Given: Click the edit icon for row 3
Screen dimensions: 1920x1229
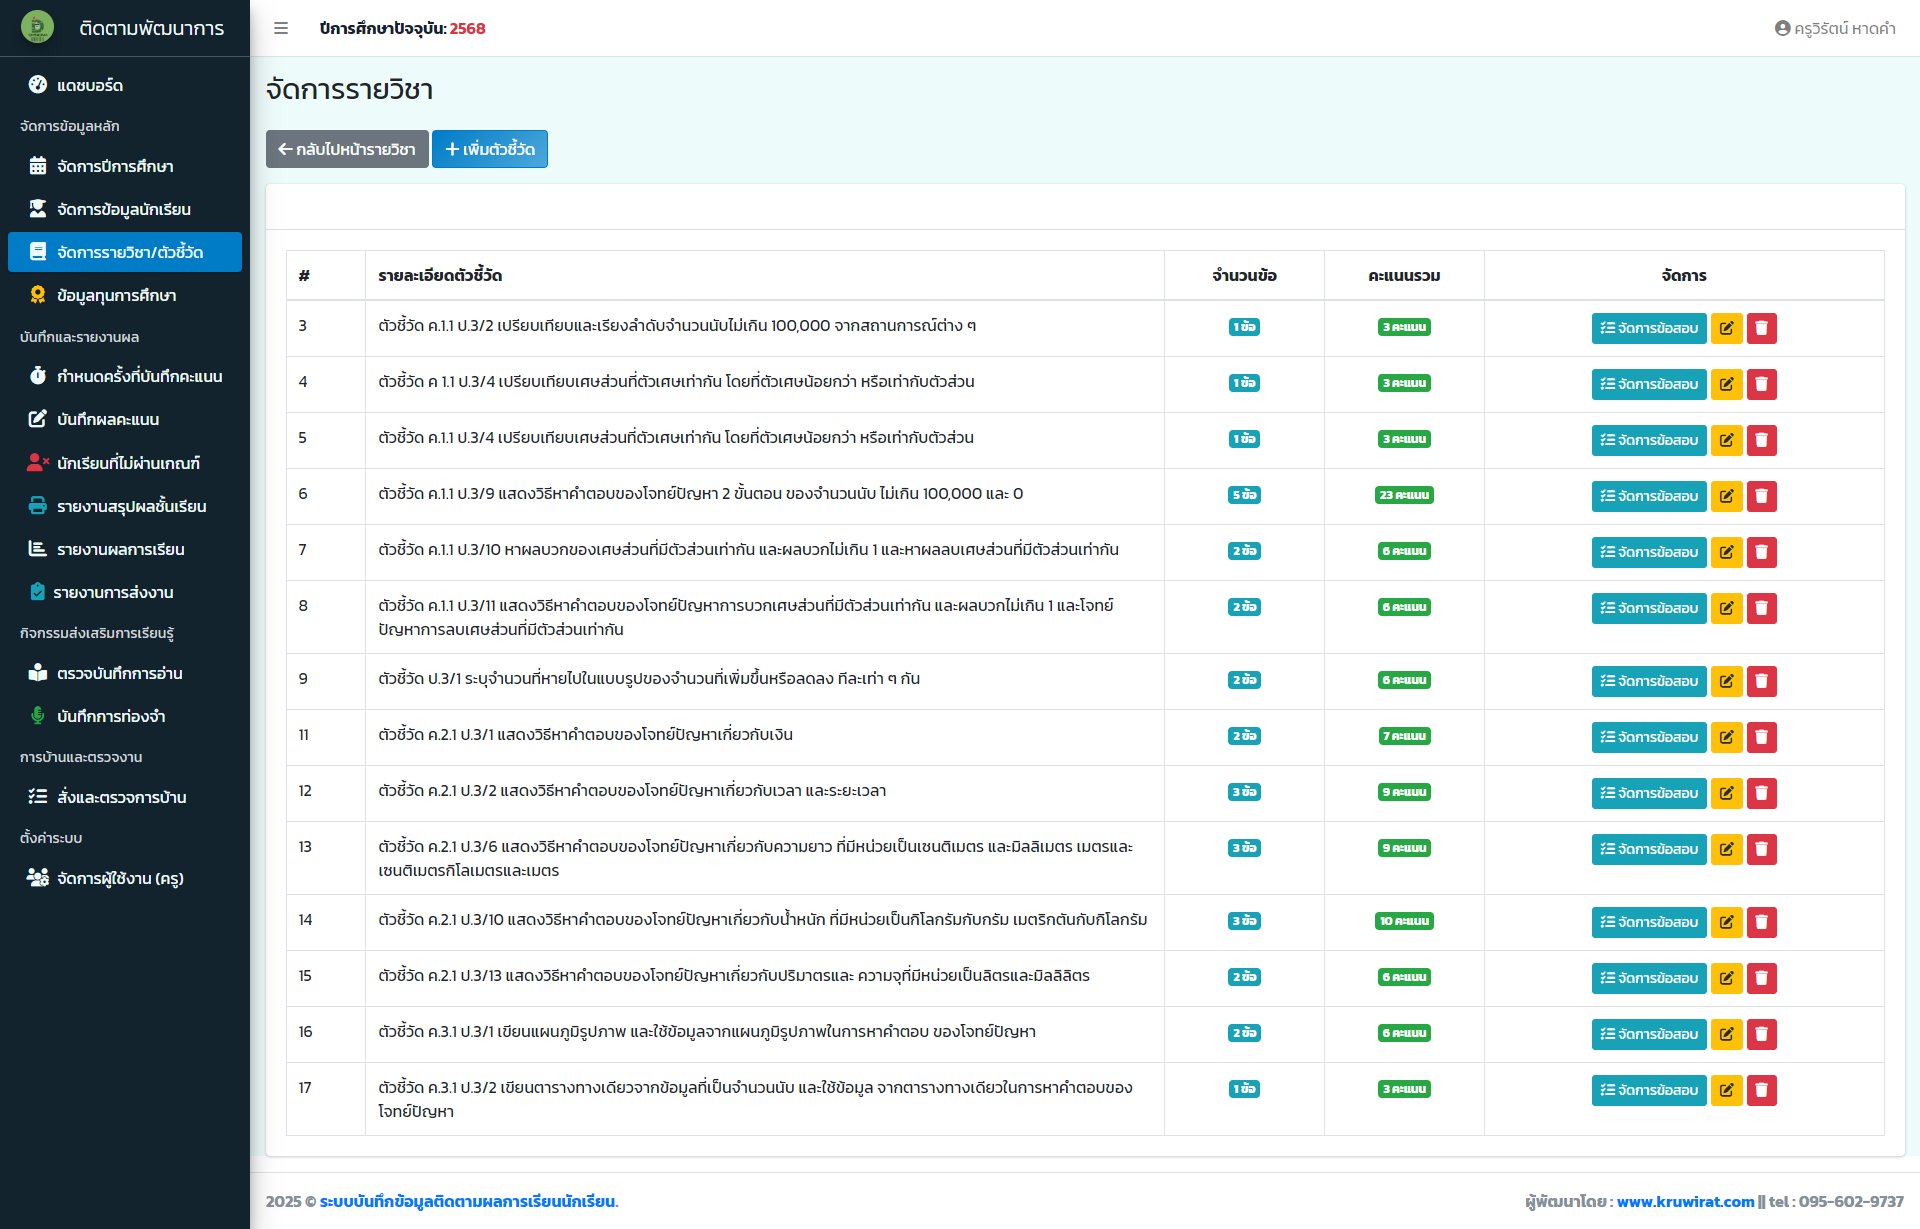Looking at the screenshot, I should tap(1726, 328).
